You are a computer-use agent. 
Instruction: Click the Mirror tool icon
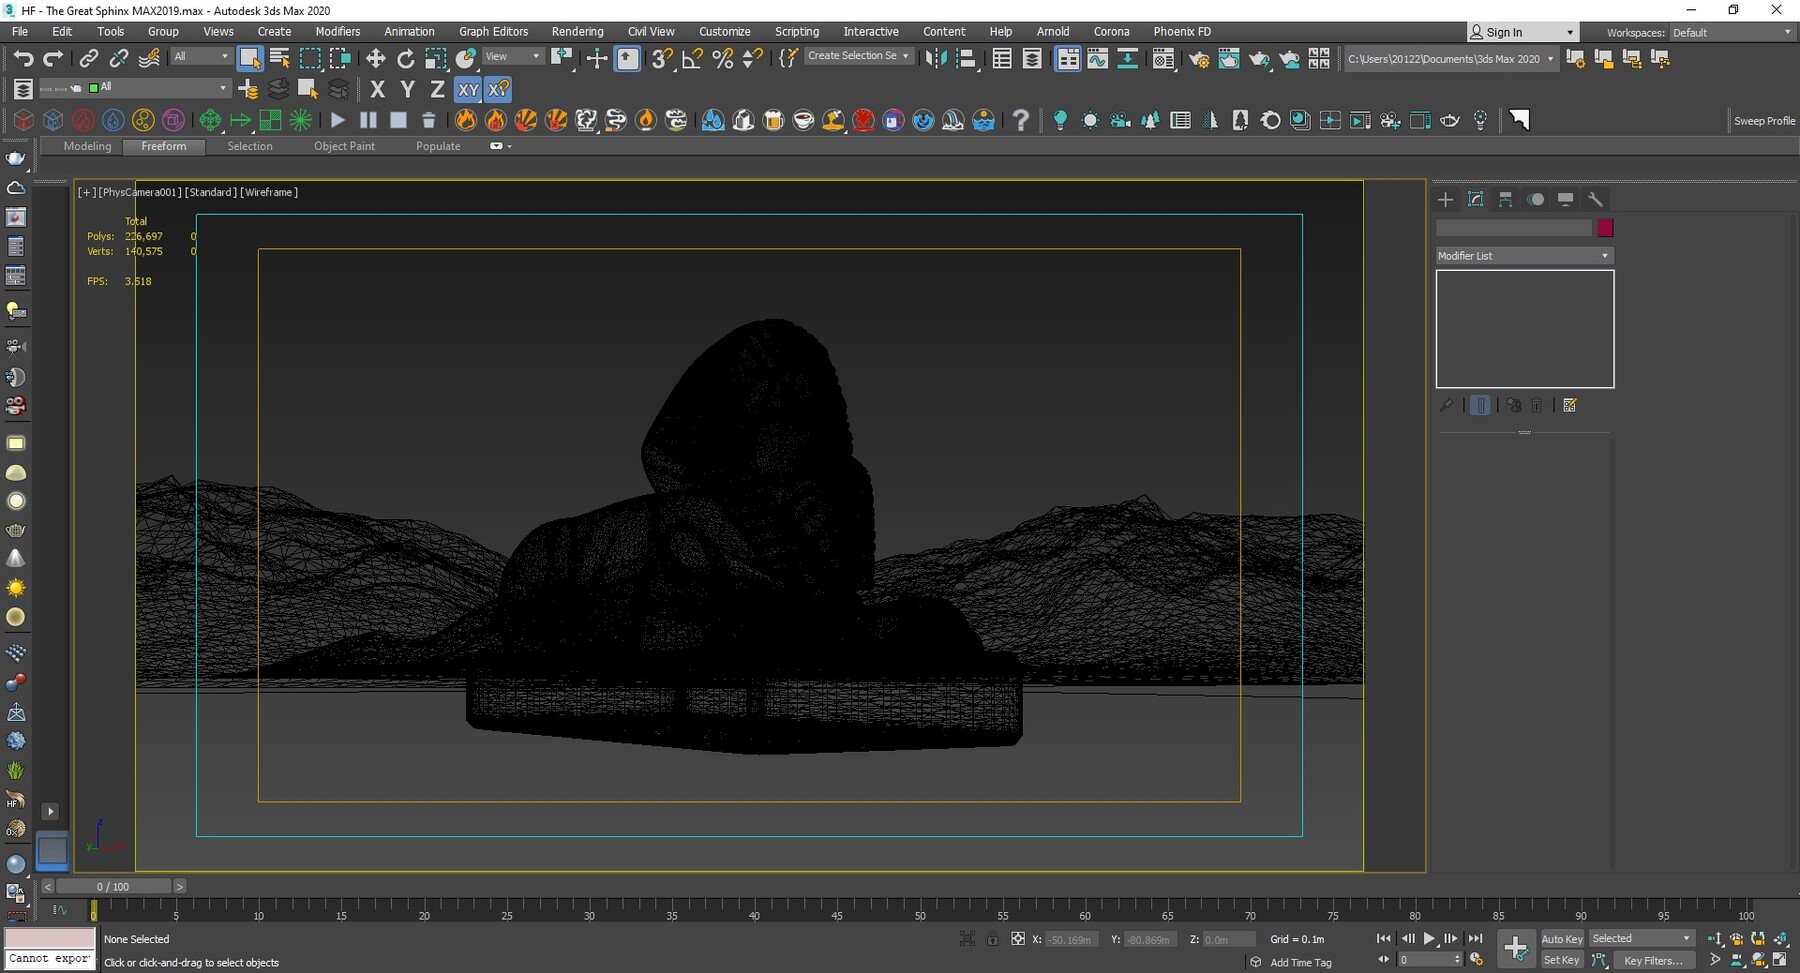coord(935,59)
